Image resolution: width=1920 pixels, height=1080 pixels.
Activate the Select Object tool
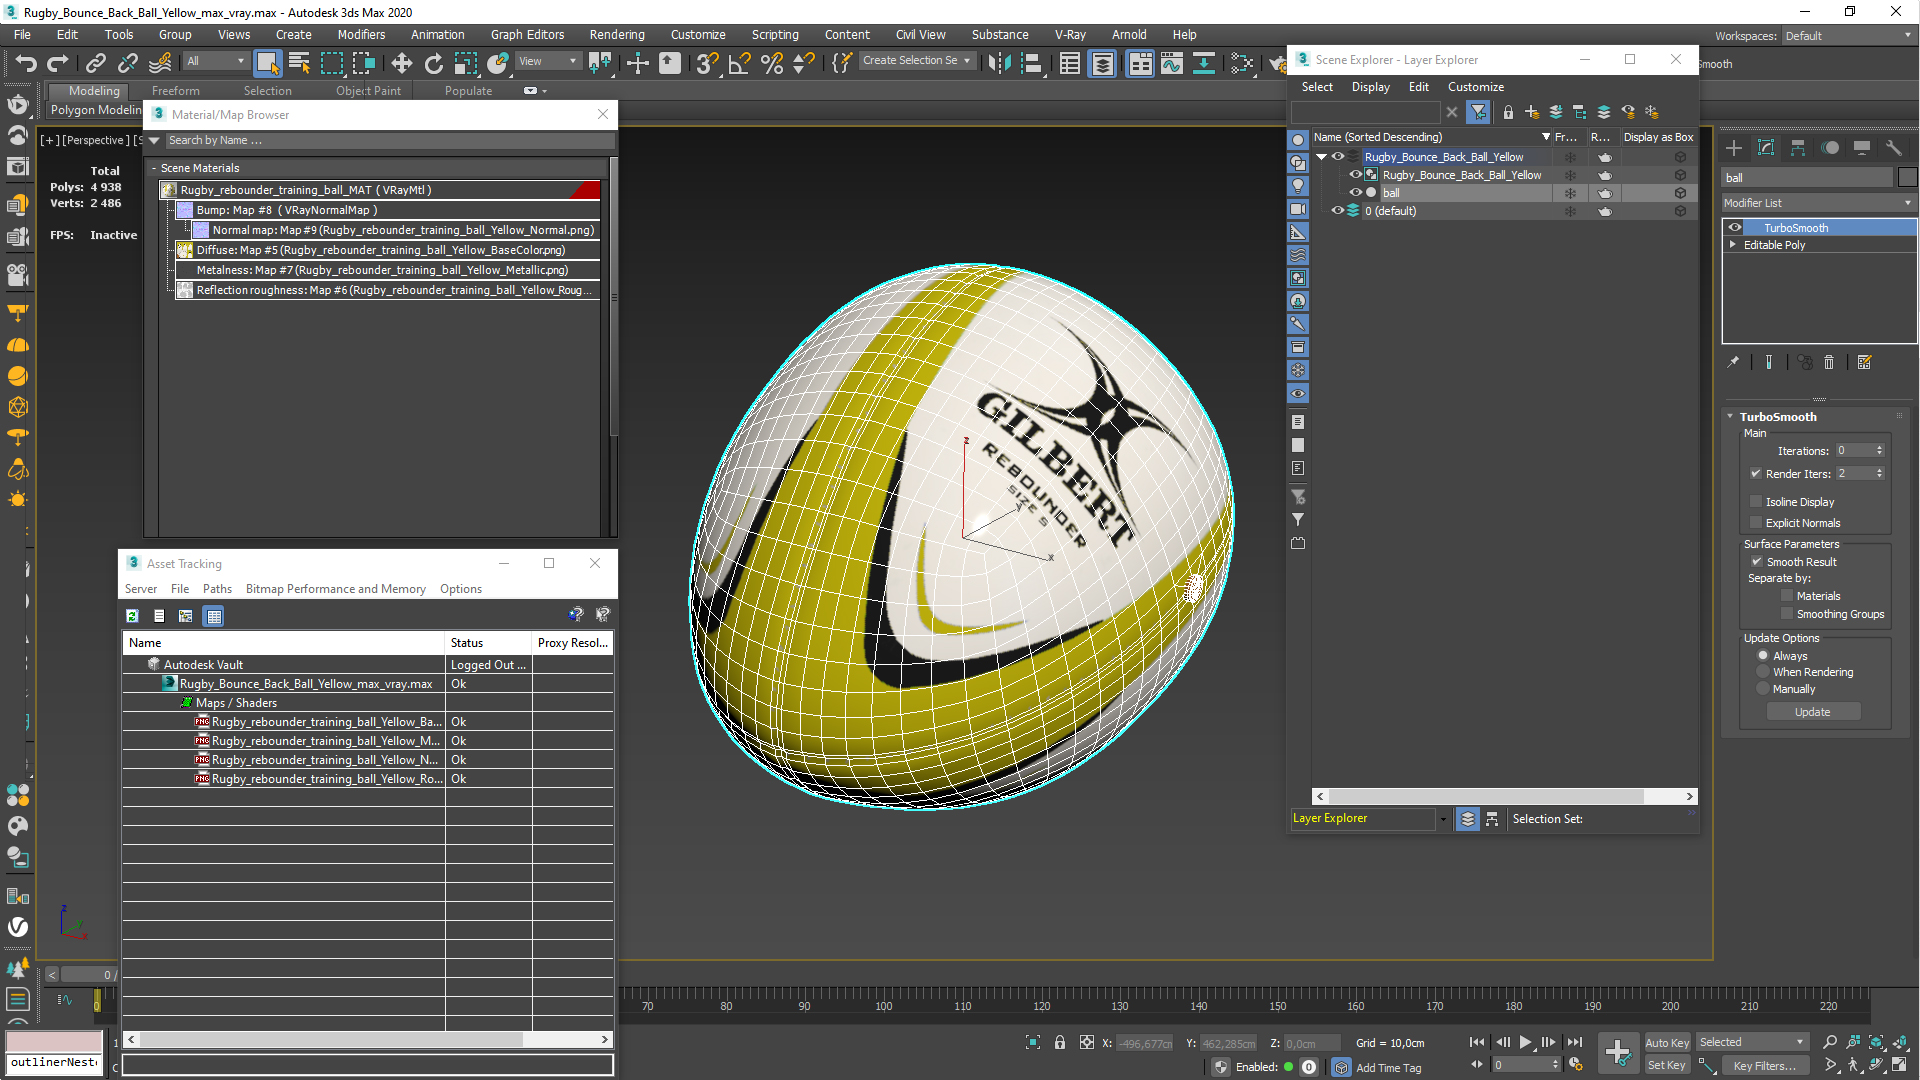pos(267,63)
